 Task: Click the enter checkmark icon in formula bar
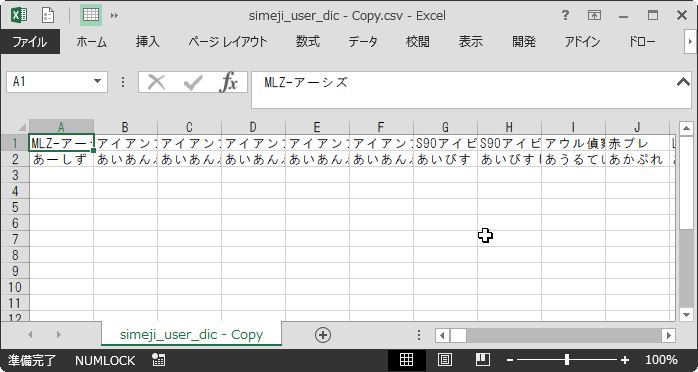click(x=193, y=82)
